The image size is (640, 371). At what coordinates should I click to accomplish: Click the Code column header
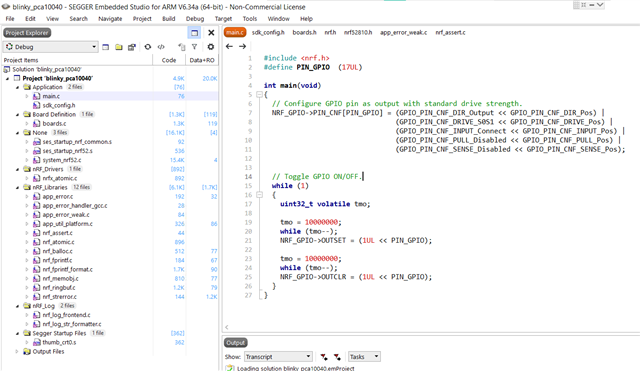(x=169, y=60)
